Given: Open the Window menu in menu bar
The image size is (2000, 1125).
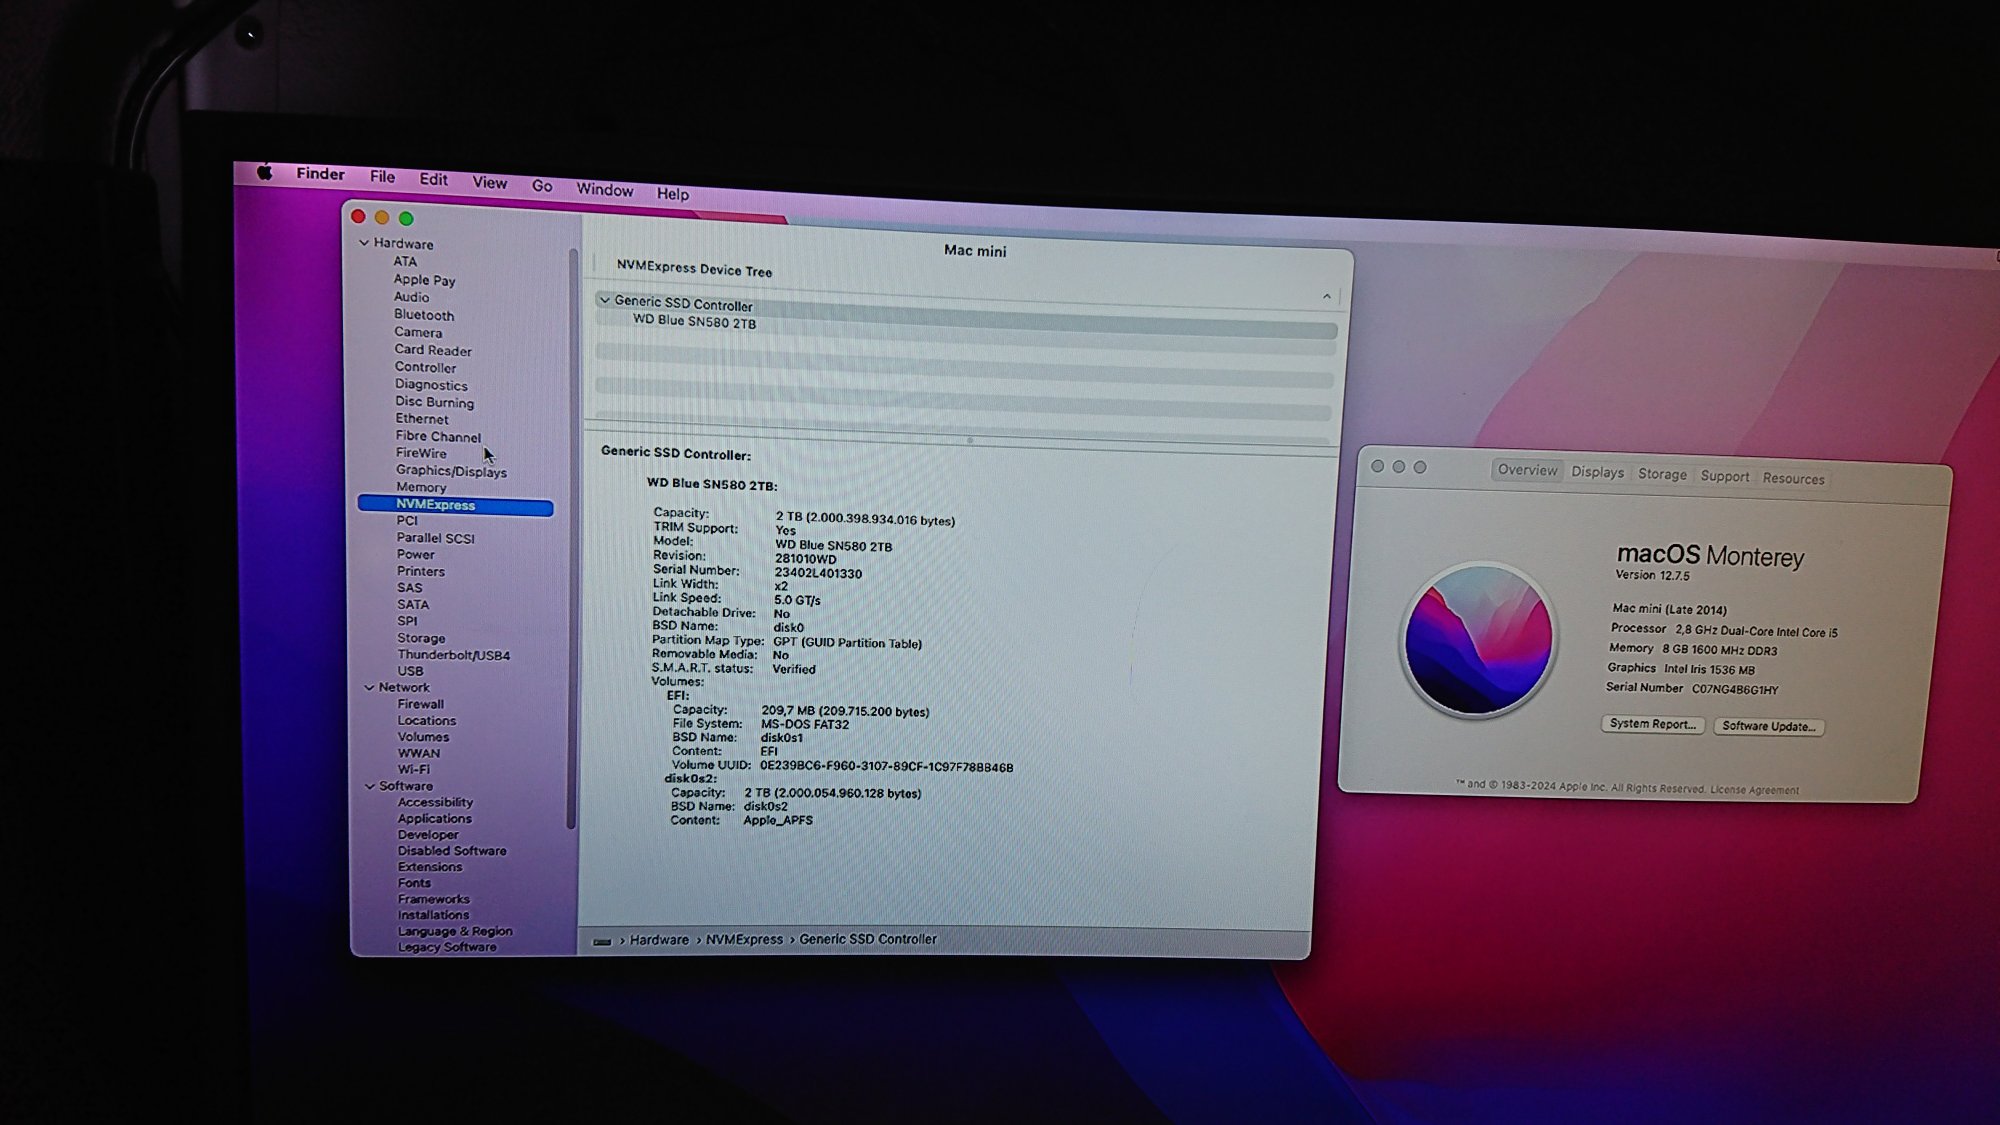Looking at the screenshot, I should click(604, 190).
